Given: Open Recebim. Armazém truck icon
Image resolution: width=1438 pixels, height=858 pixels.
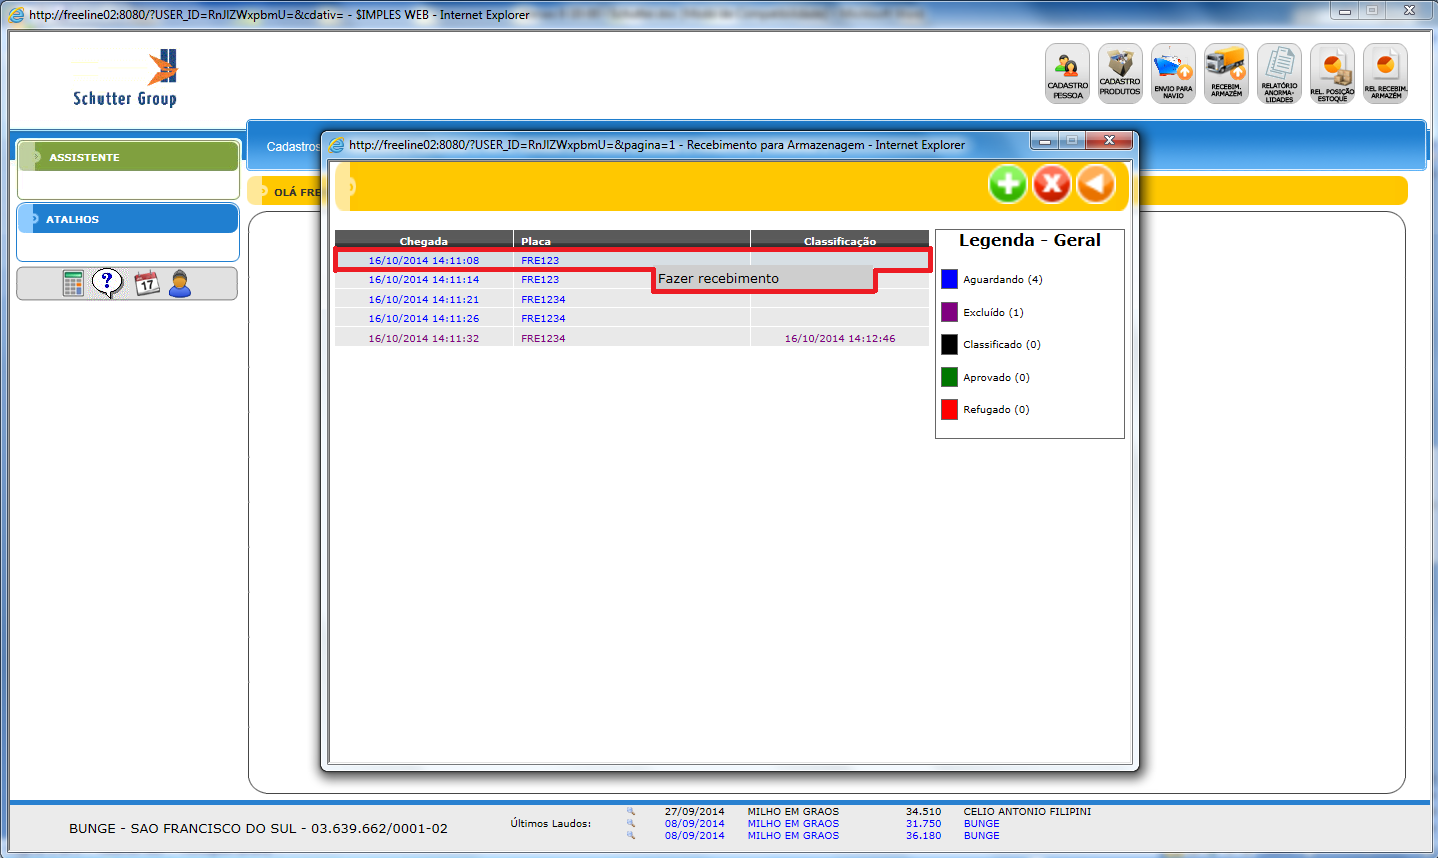Looking at the screenshot, I should tap(1226, 73).
